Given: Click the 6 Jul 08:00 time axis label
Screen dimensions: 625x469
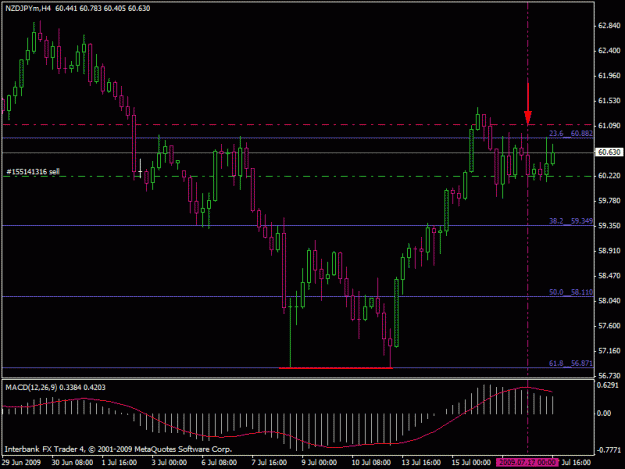Looking at the screenshot, I should click(x=219, y=463).
